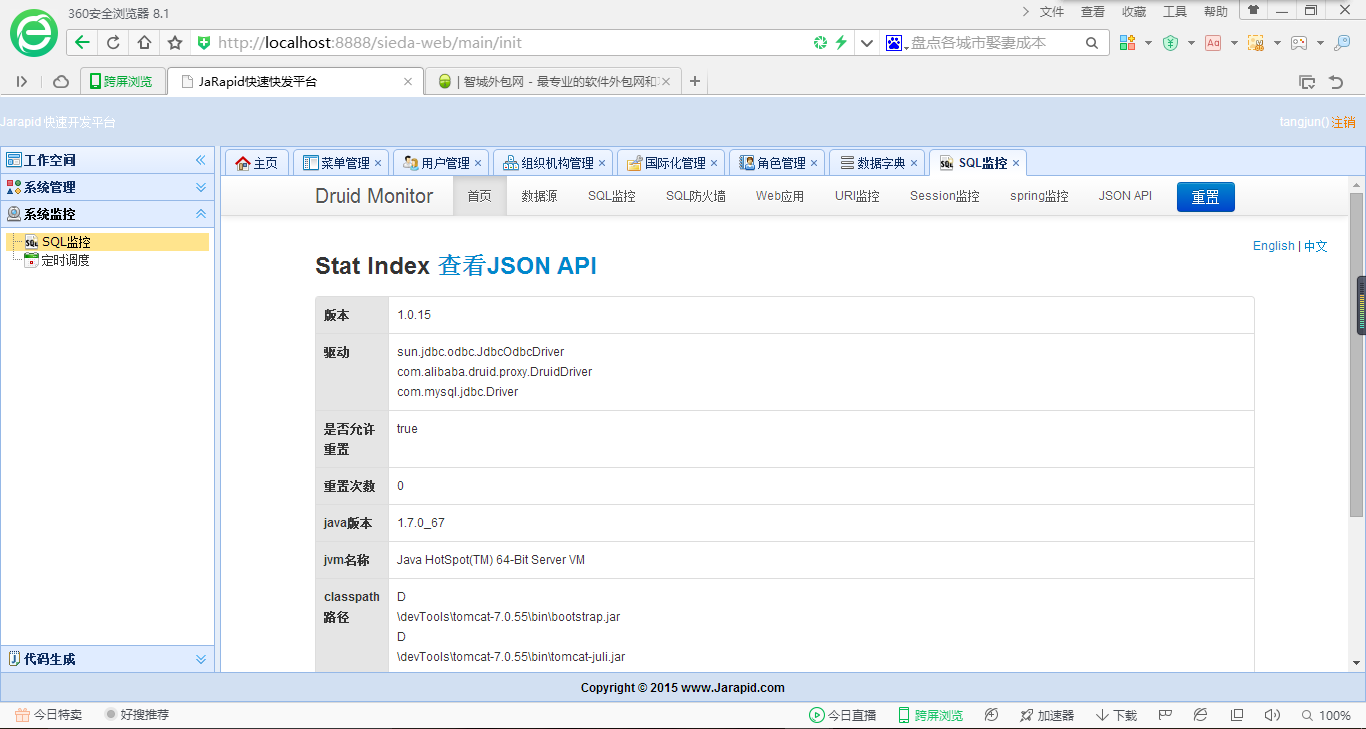Image resolution: width=1366 pixels, height=729 pixels.
Task: Open the 文件 menu
Action: pyautogui.click(x=1052, y=11)
